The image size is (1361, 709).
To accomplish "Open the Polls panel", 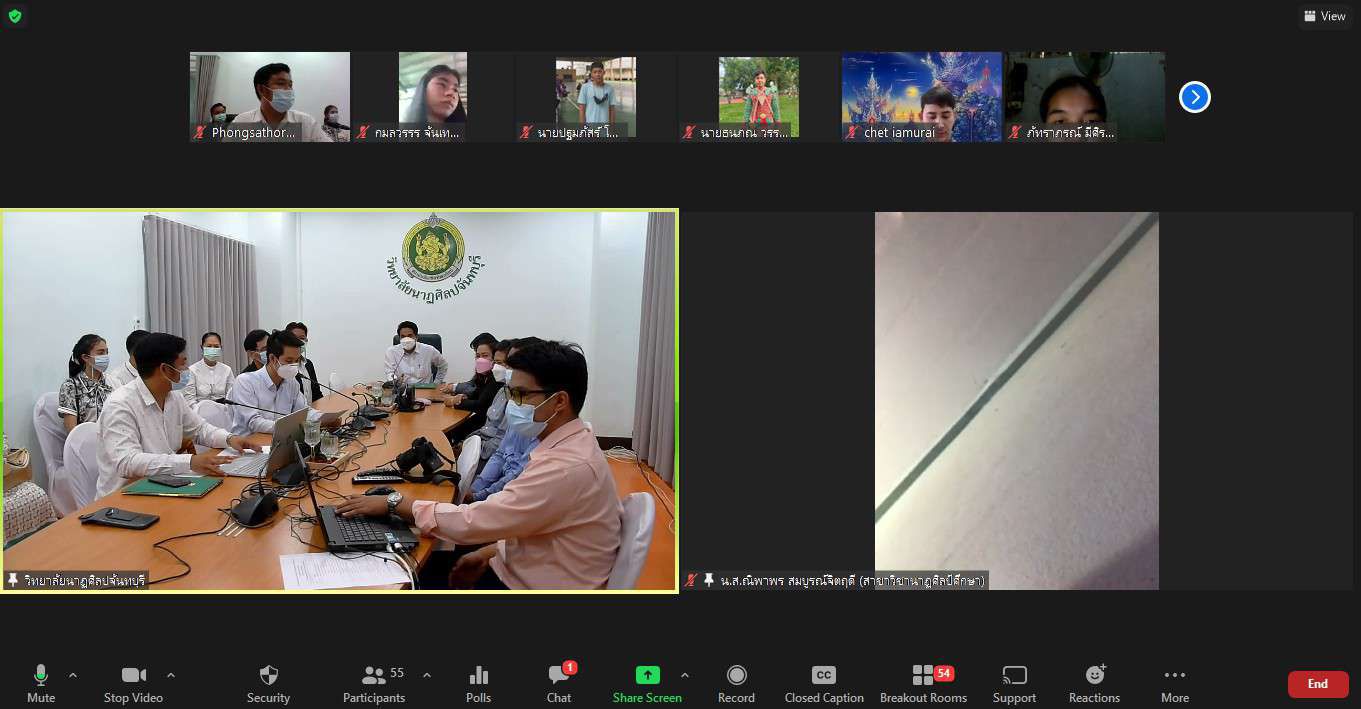I will [x=478, y=683].
